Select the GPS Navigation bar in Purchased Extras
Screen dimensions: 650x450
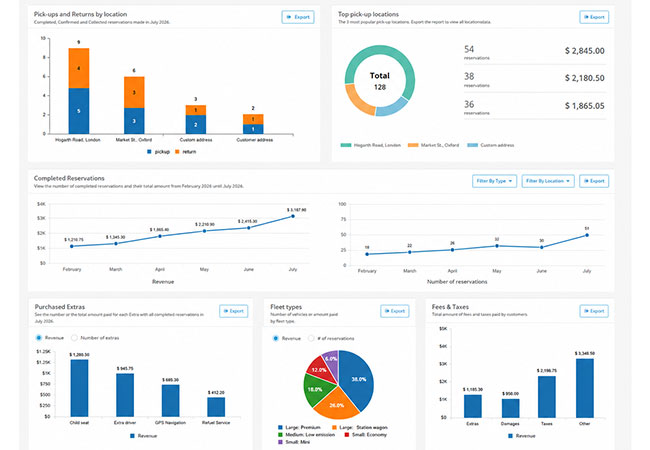(x=170, y=401)
